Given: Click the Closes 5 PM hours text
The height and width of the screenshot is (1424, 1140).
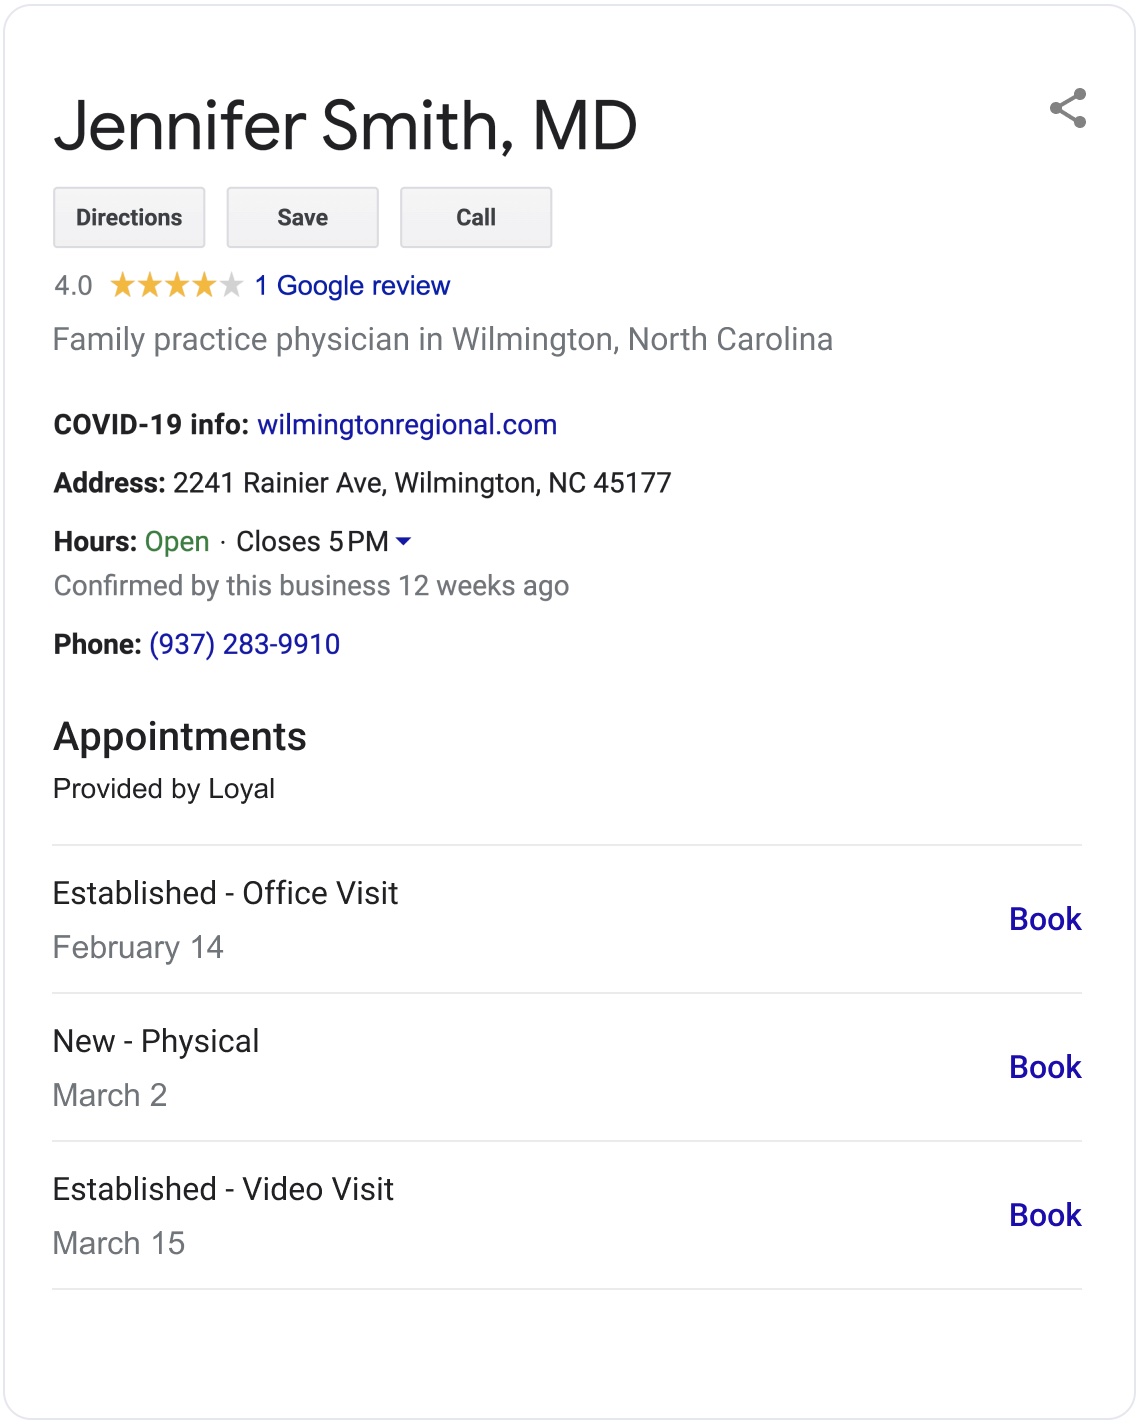Looking at the screenshot, I should [x=312, y=542].
